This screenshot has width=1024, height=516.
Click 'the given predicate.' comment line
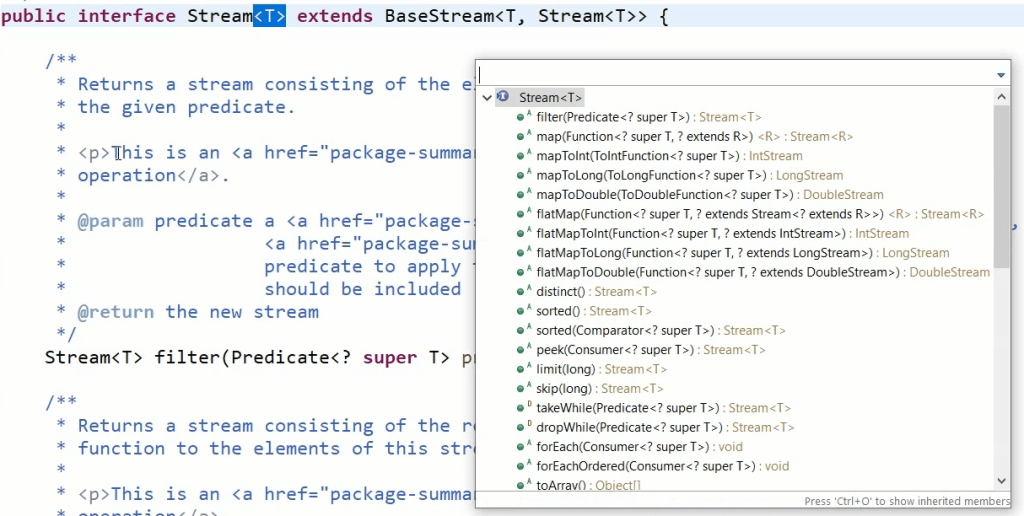coord(187,107)
